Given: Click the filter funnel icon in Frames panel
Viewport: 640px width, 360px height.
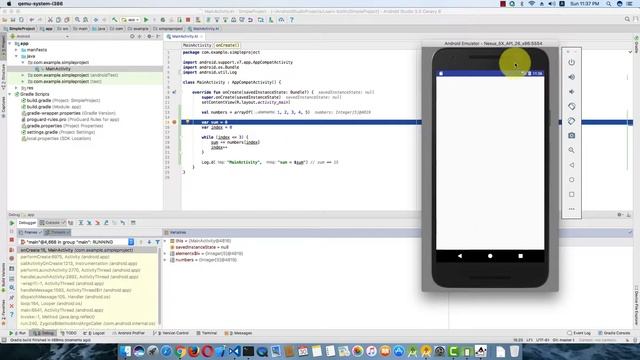Looking at the screenshot, I should point(158,242).
